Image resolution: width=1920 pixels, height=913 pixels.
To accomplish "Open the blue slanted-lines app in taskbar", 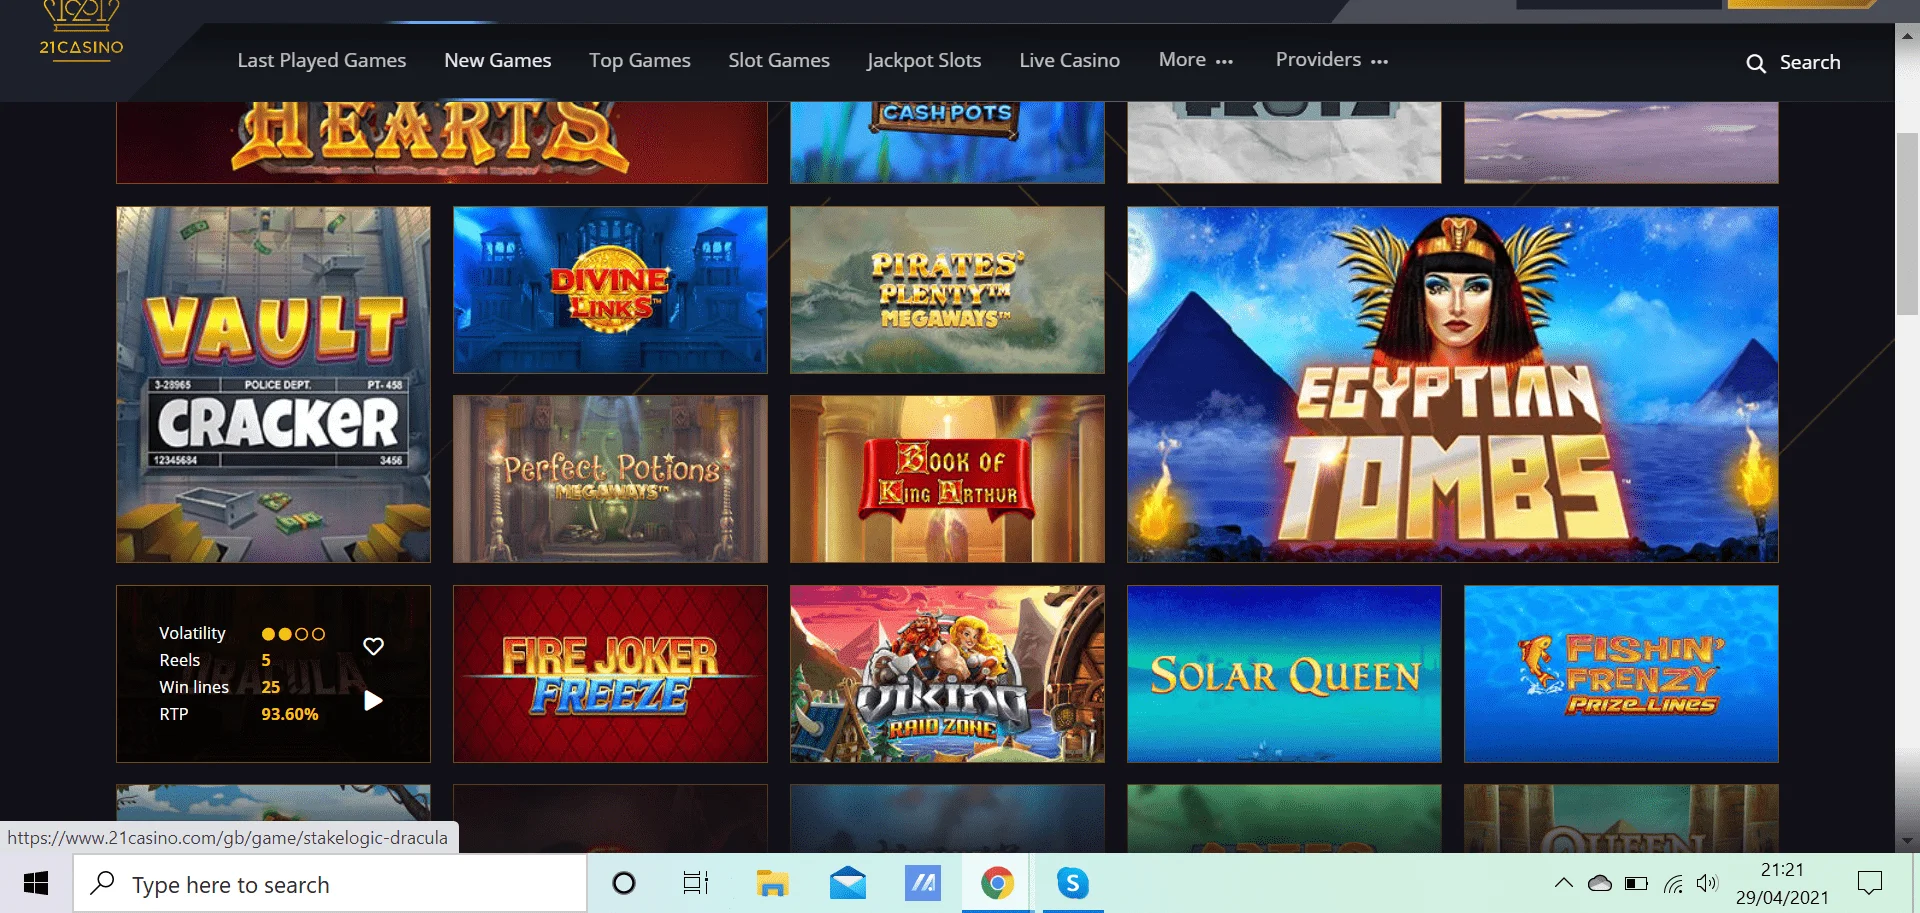I will [x=922, y=884].
